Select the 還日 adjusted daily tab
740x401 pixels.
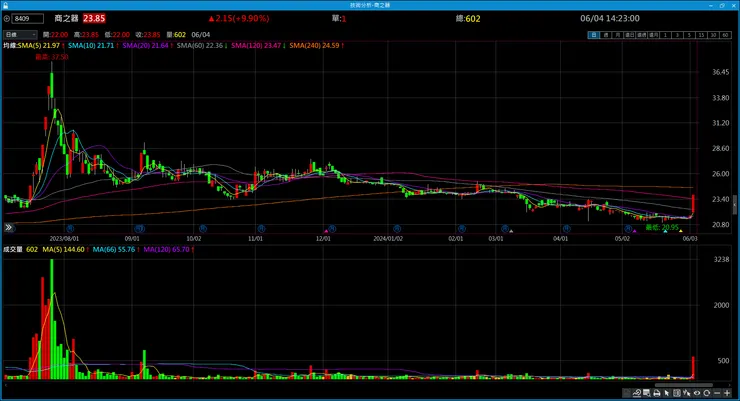[630, 35]
